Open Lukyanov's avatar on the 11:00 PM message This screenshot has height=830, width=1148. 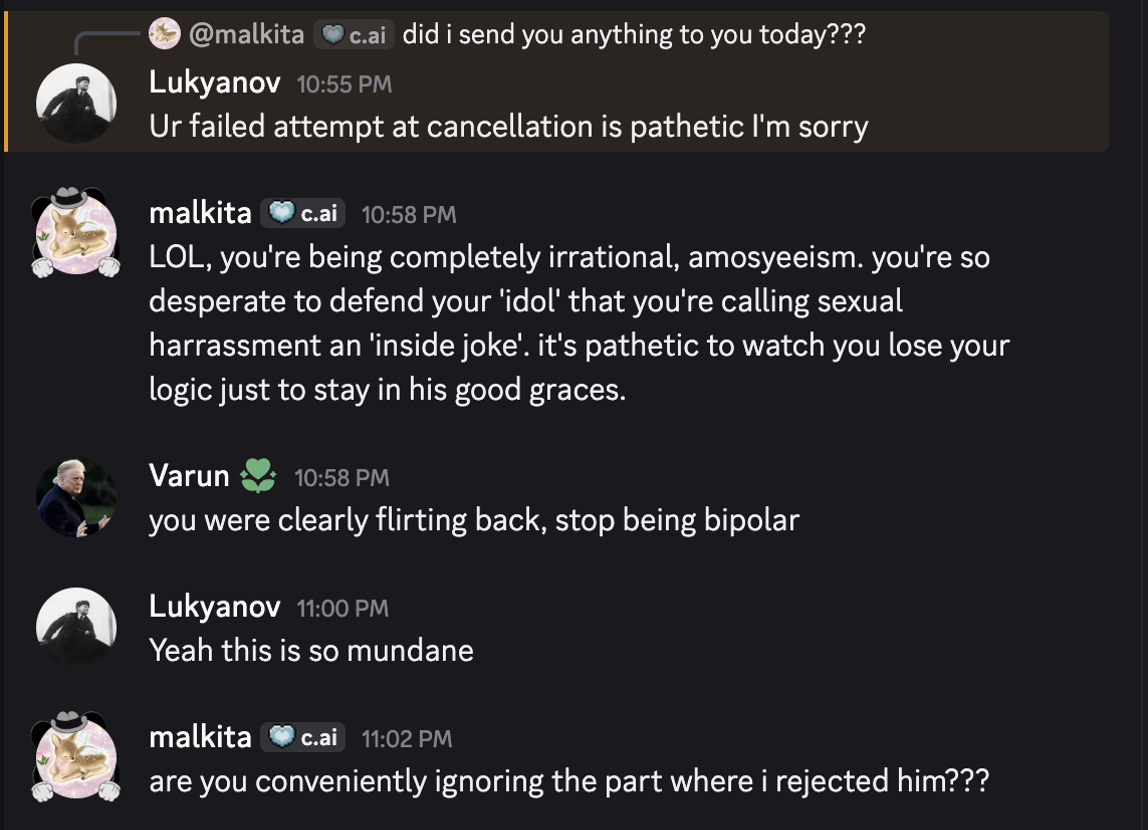click(76, 627)
